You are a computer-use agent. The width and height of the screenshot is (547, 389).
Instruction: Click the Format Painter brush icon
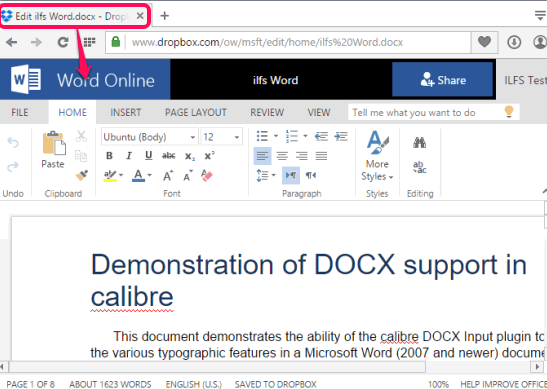click(82, 175)
